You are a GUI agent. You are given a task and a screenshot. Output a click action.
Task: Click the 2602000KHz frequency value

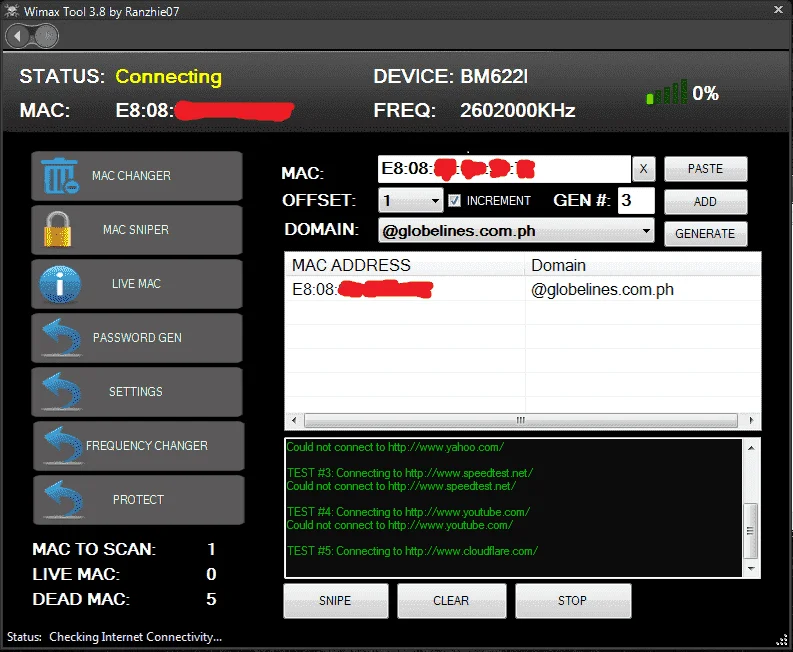(x=517, y=110)
